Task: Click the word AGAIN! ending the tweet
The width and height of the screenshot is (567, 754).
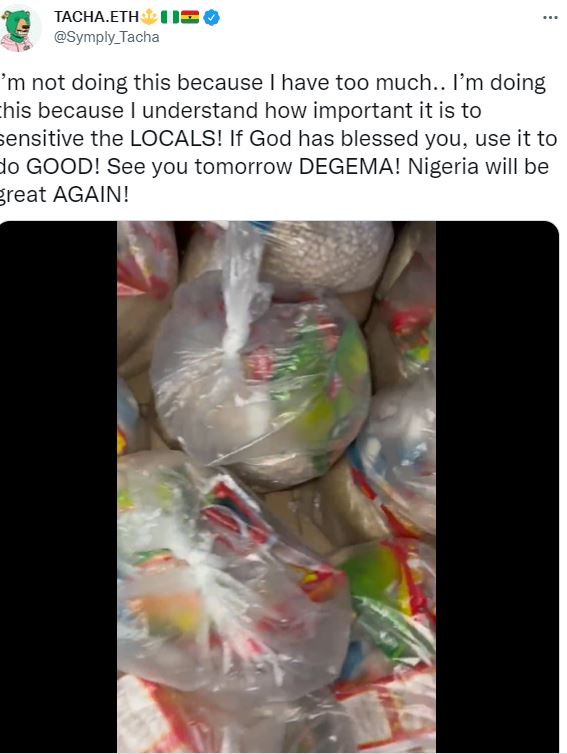Action: click(91, 195)
